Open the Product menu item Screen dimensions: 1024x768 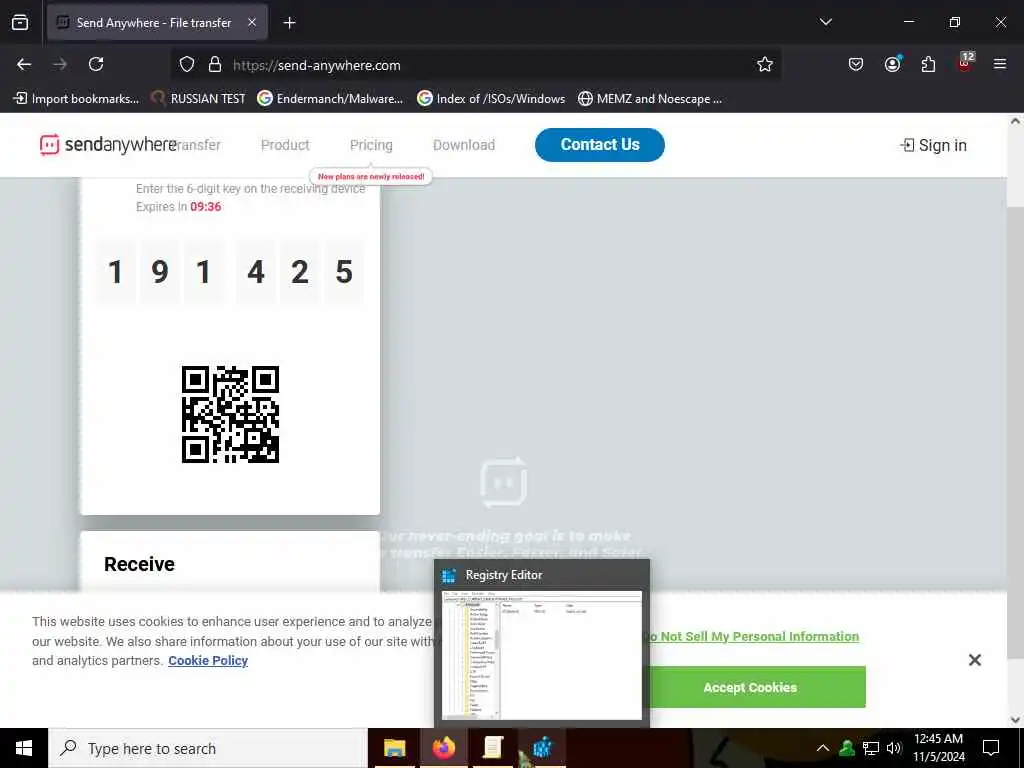(x=285, y=145)
